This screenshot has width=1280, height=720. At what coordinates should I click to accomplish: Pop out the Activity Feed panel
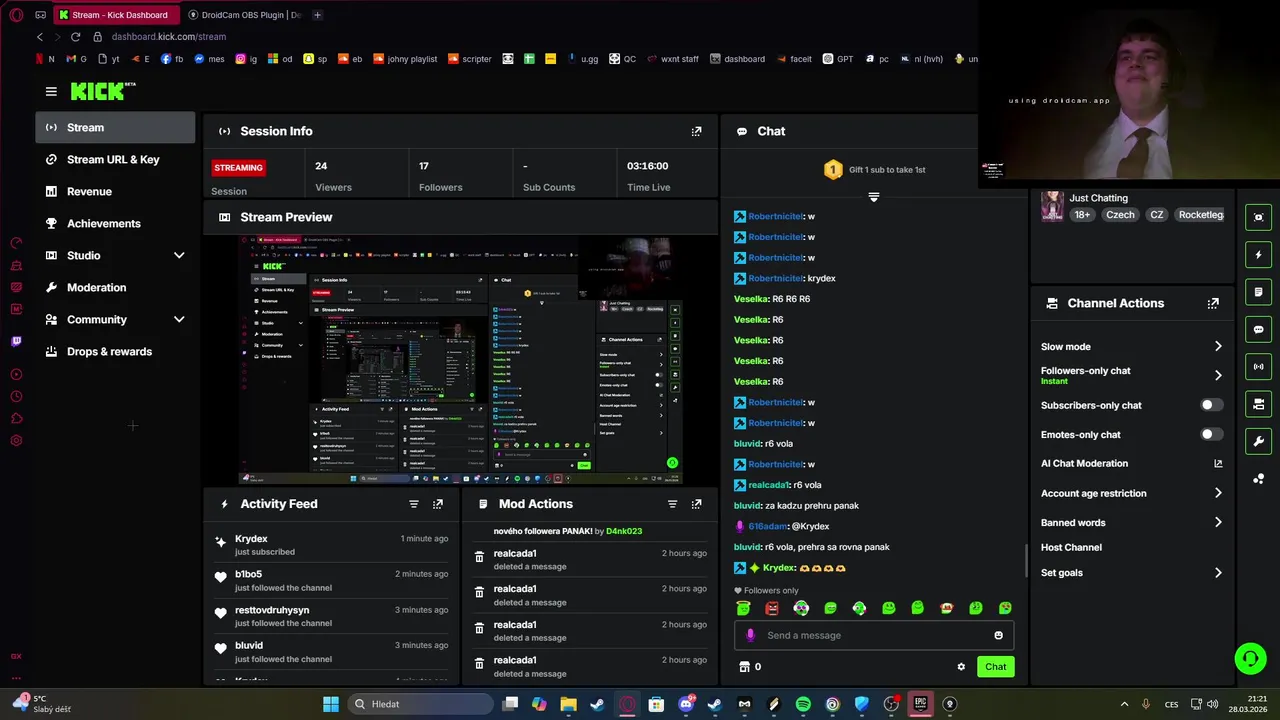(438, 504)
